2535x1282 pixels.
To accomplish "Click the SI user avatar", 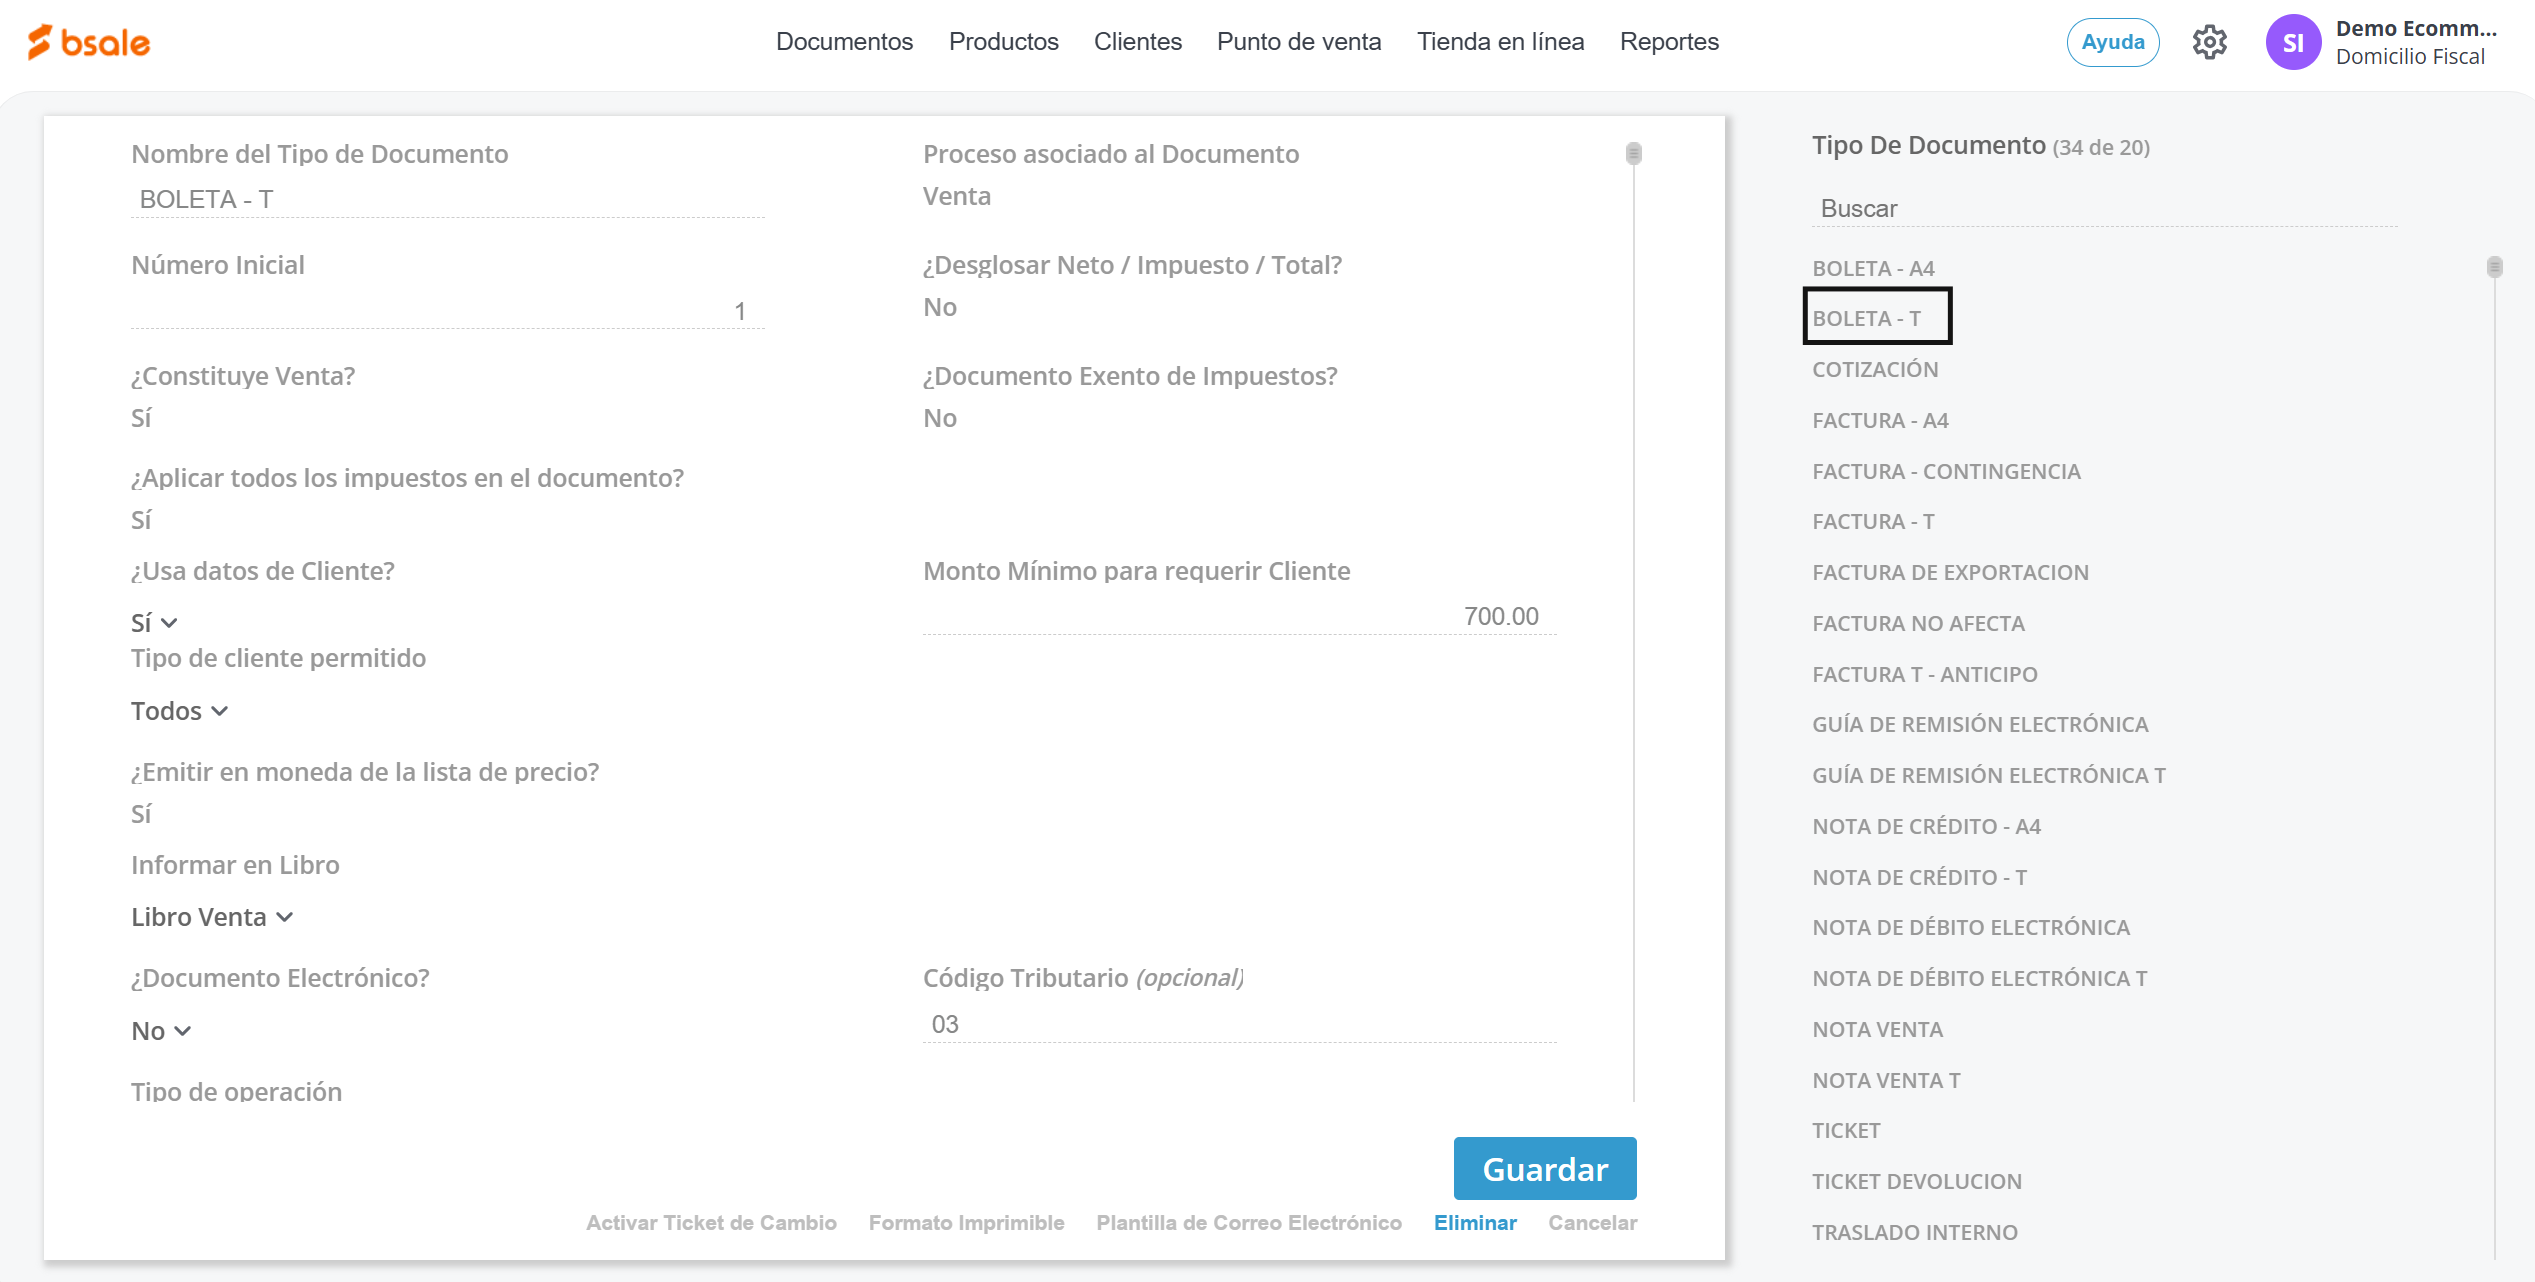I will 2292,42.
